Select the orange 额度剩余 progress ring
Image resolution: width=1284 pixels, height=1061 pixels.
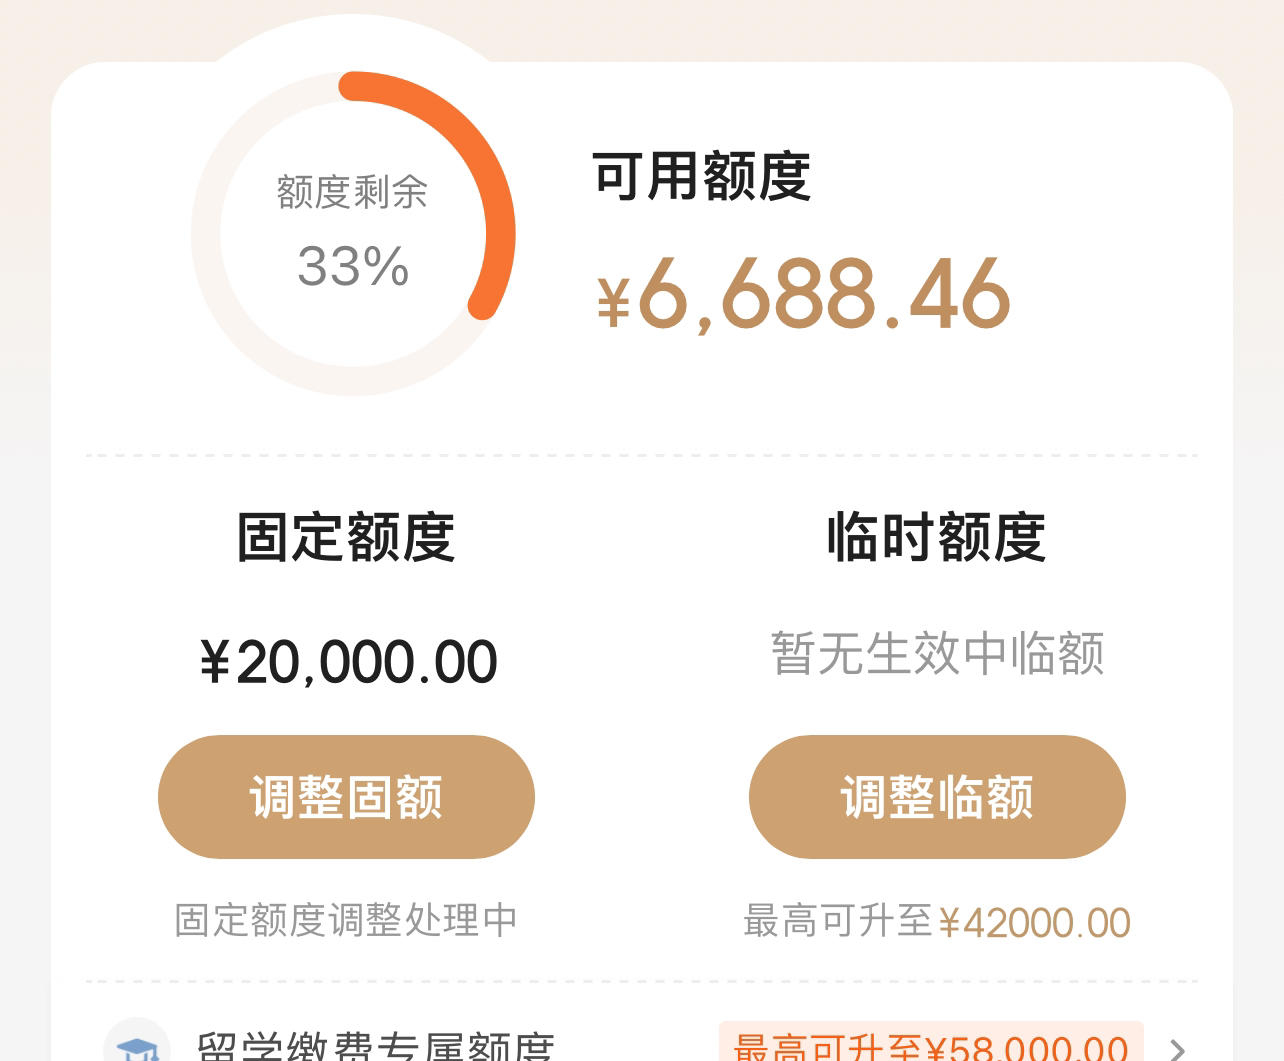pos(353,233)
